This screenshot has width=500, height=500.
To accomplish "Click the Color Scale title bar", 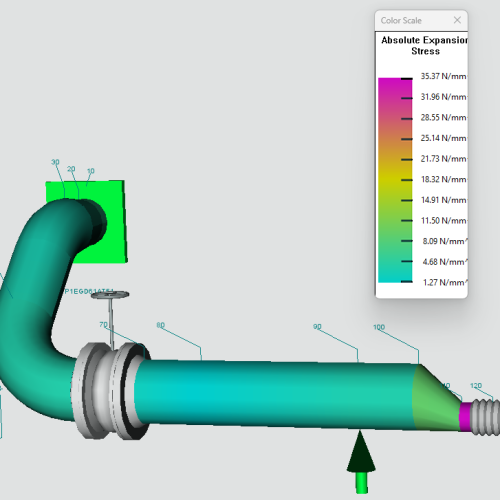I will click(x=413, y=21).
